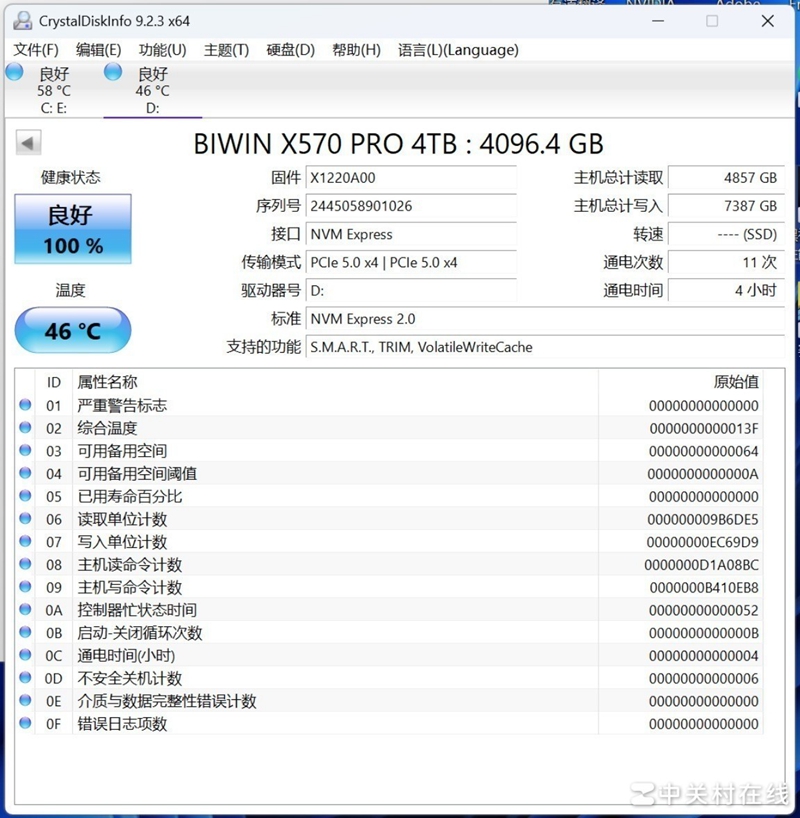Click status dot for attribute 03 可用备用空间
Image resolution: width=800 pixels, height=818 pixels.
[25, 450]
